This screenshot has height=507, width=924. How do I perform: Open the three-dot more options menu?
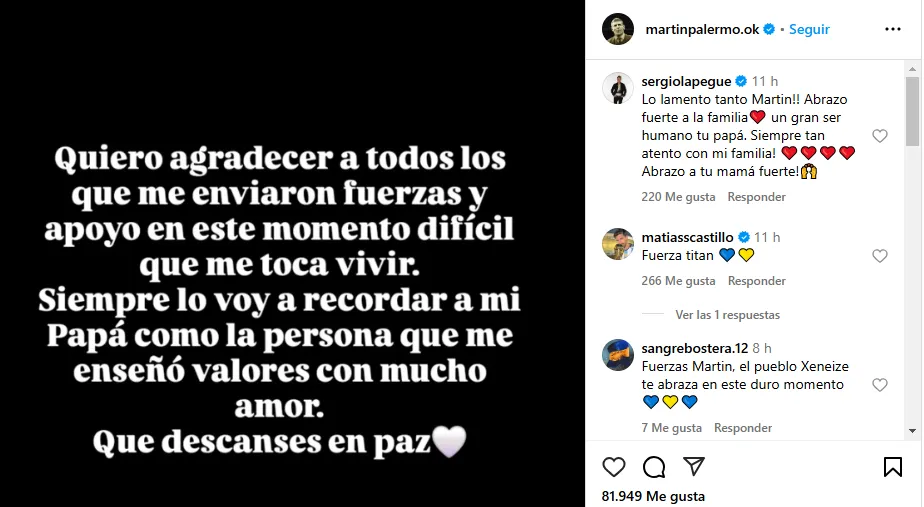pos(893,29)
